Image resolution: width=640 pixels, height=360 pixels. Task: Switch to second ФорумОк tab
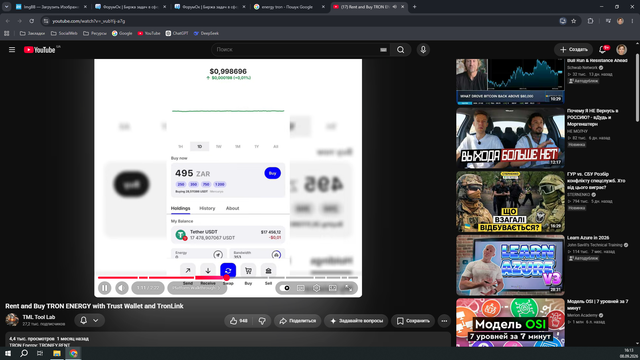tap(210, 7)
